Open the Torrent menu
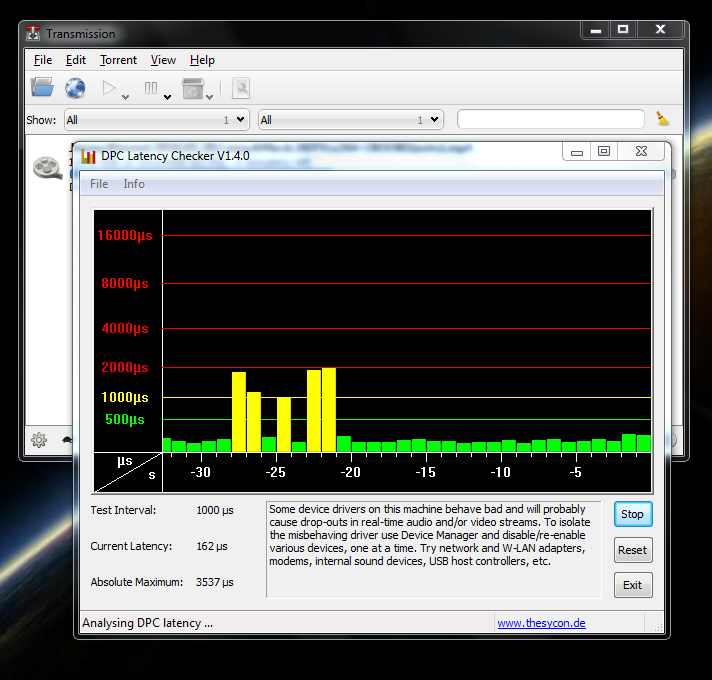The image size is (712, 680). click(118, 60)
